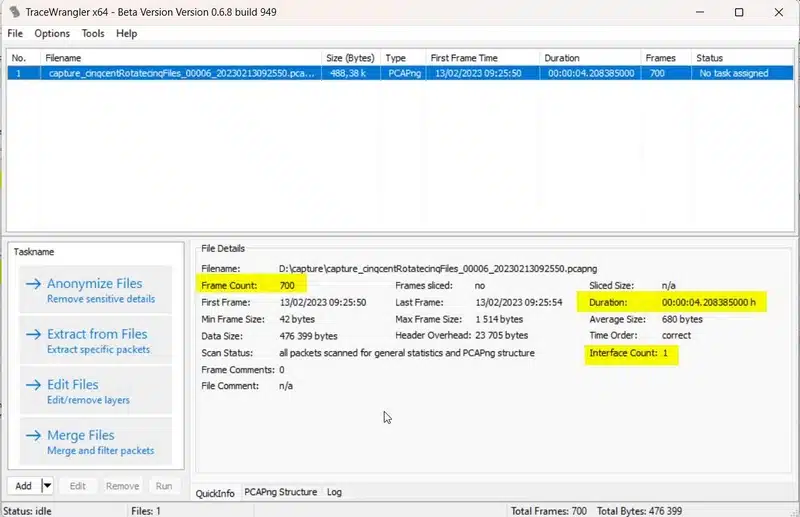Click the Add button
This screenshot has height=517, width=800.
point(23,485)
